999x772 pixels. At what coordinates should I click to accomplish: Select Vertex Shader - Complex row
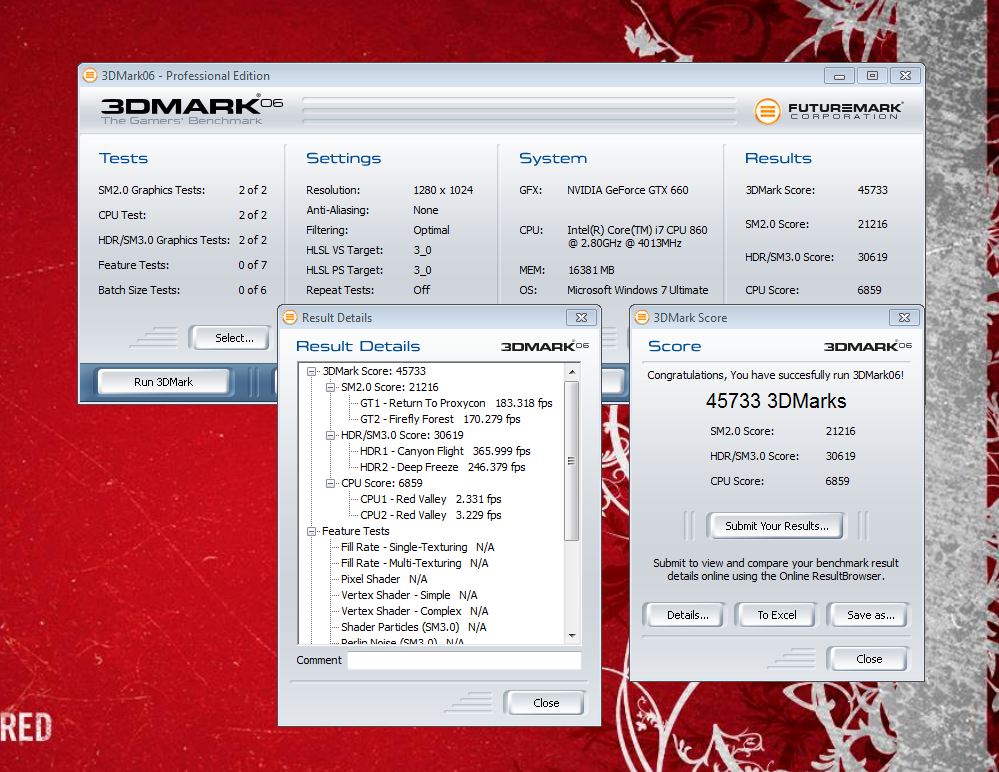[x=415, y=611]
